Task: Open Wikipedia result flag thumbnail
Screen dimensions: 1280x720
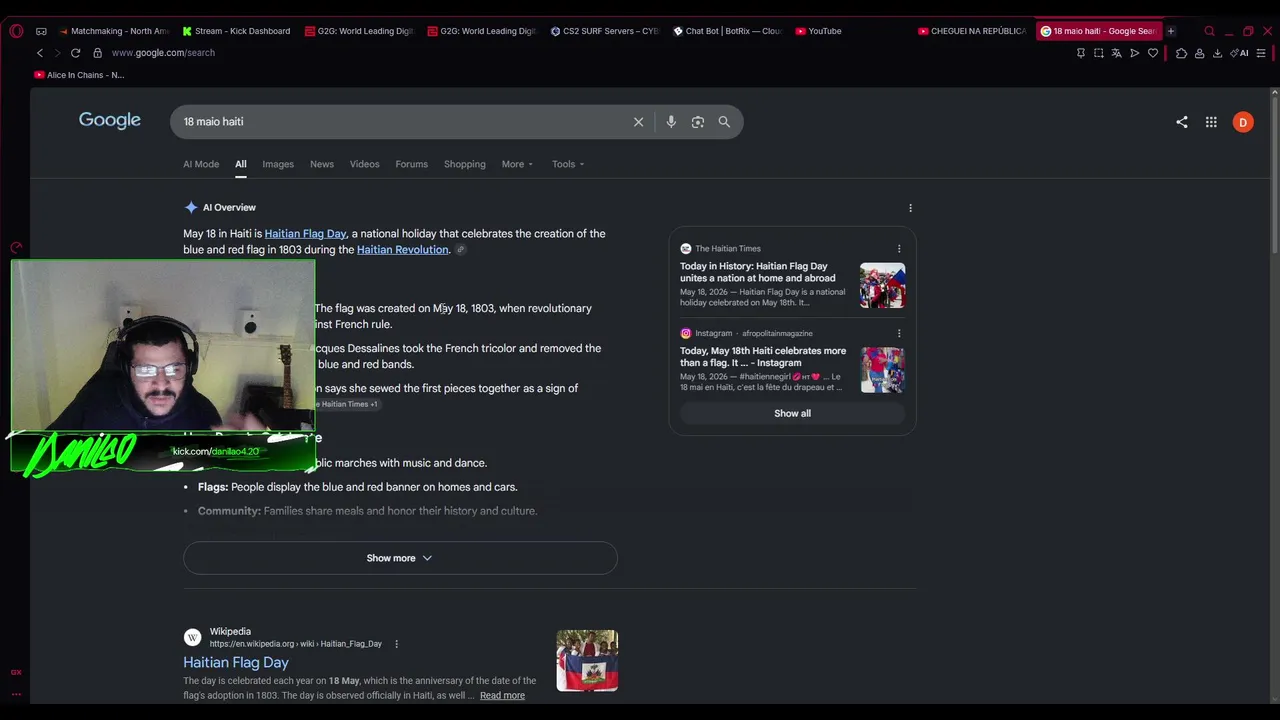Action: [x=587, y=661]
